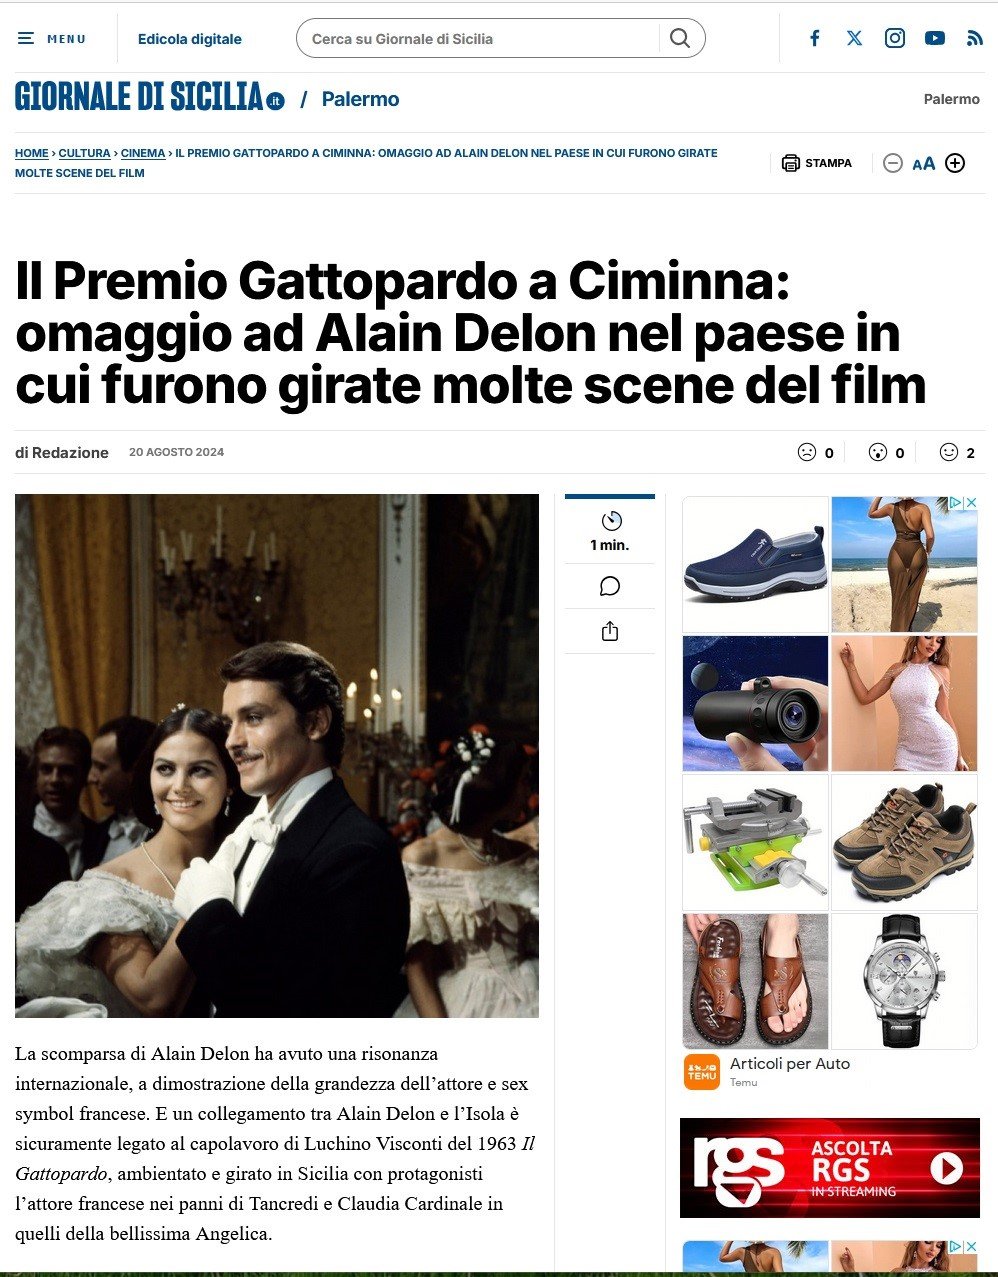Go to CINEMA breadcrumb
Image resolution: width=998 pixels, height=1277 pixels.
[143, 153]
